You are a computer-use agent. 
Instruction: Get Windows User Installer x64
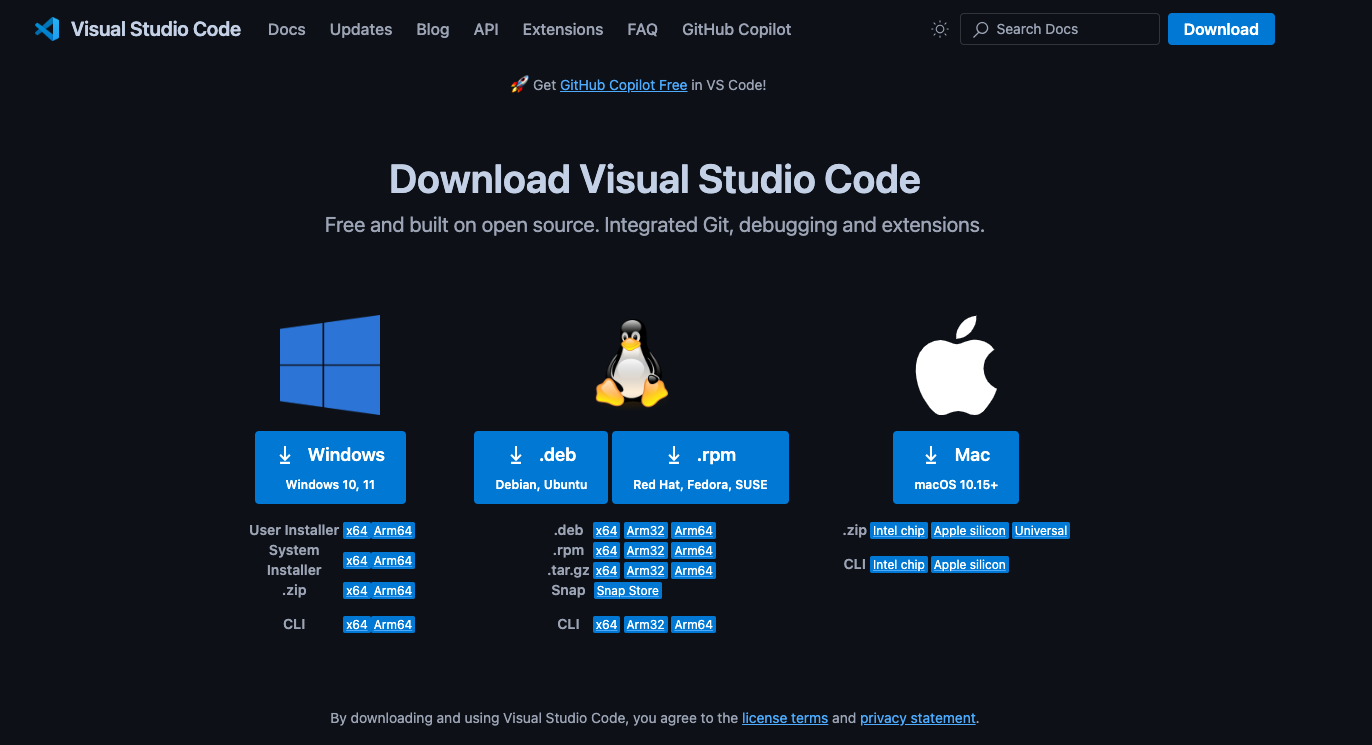[x=357, y=531]
